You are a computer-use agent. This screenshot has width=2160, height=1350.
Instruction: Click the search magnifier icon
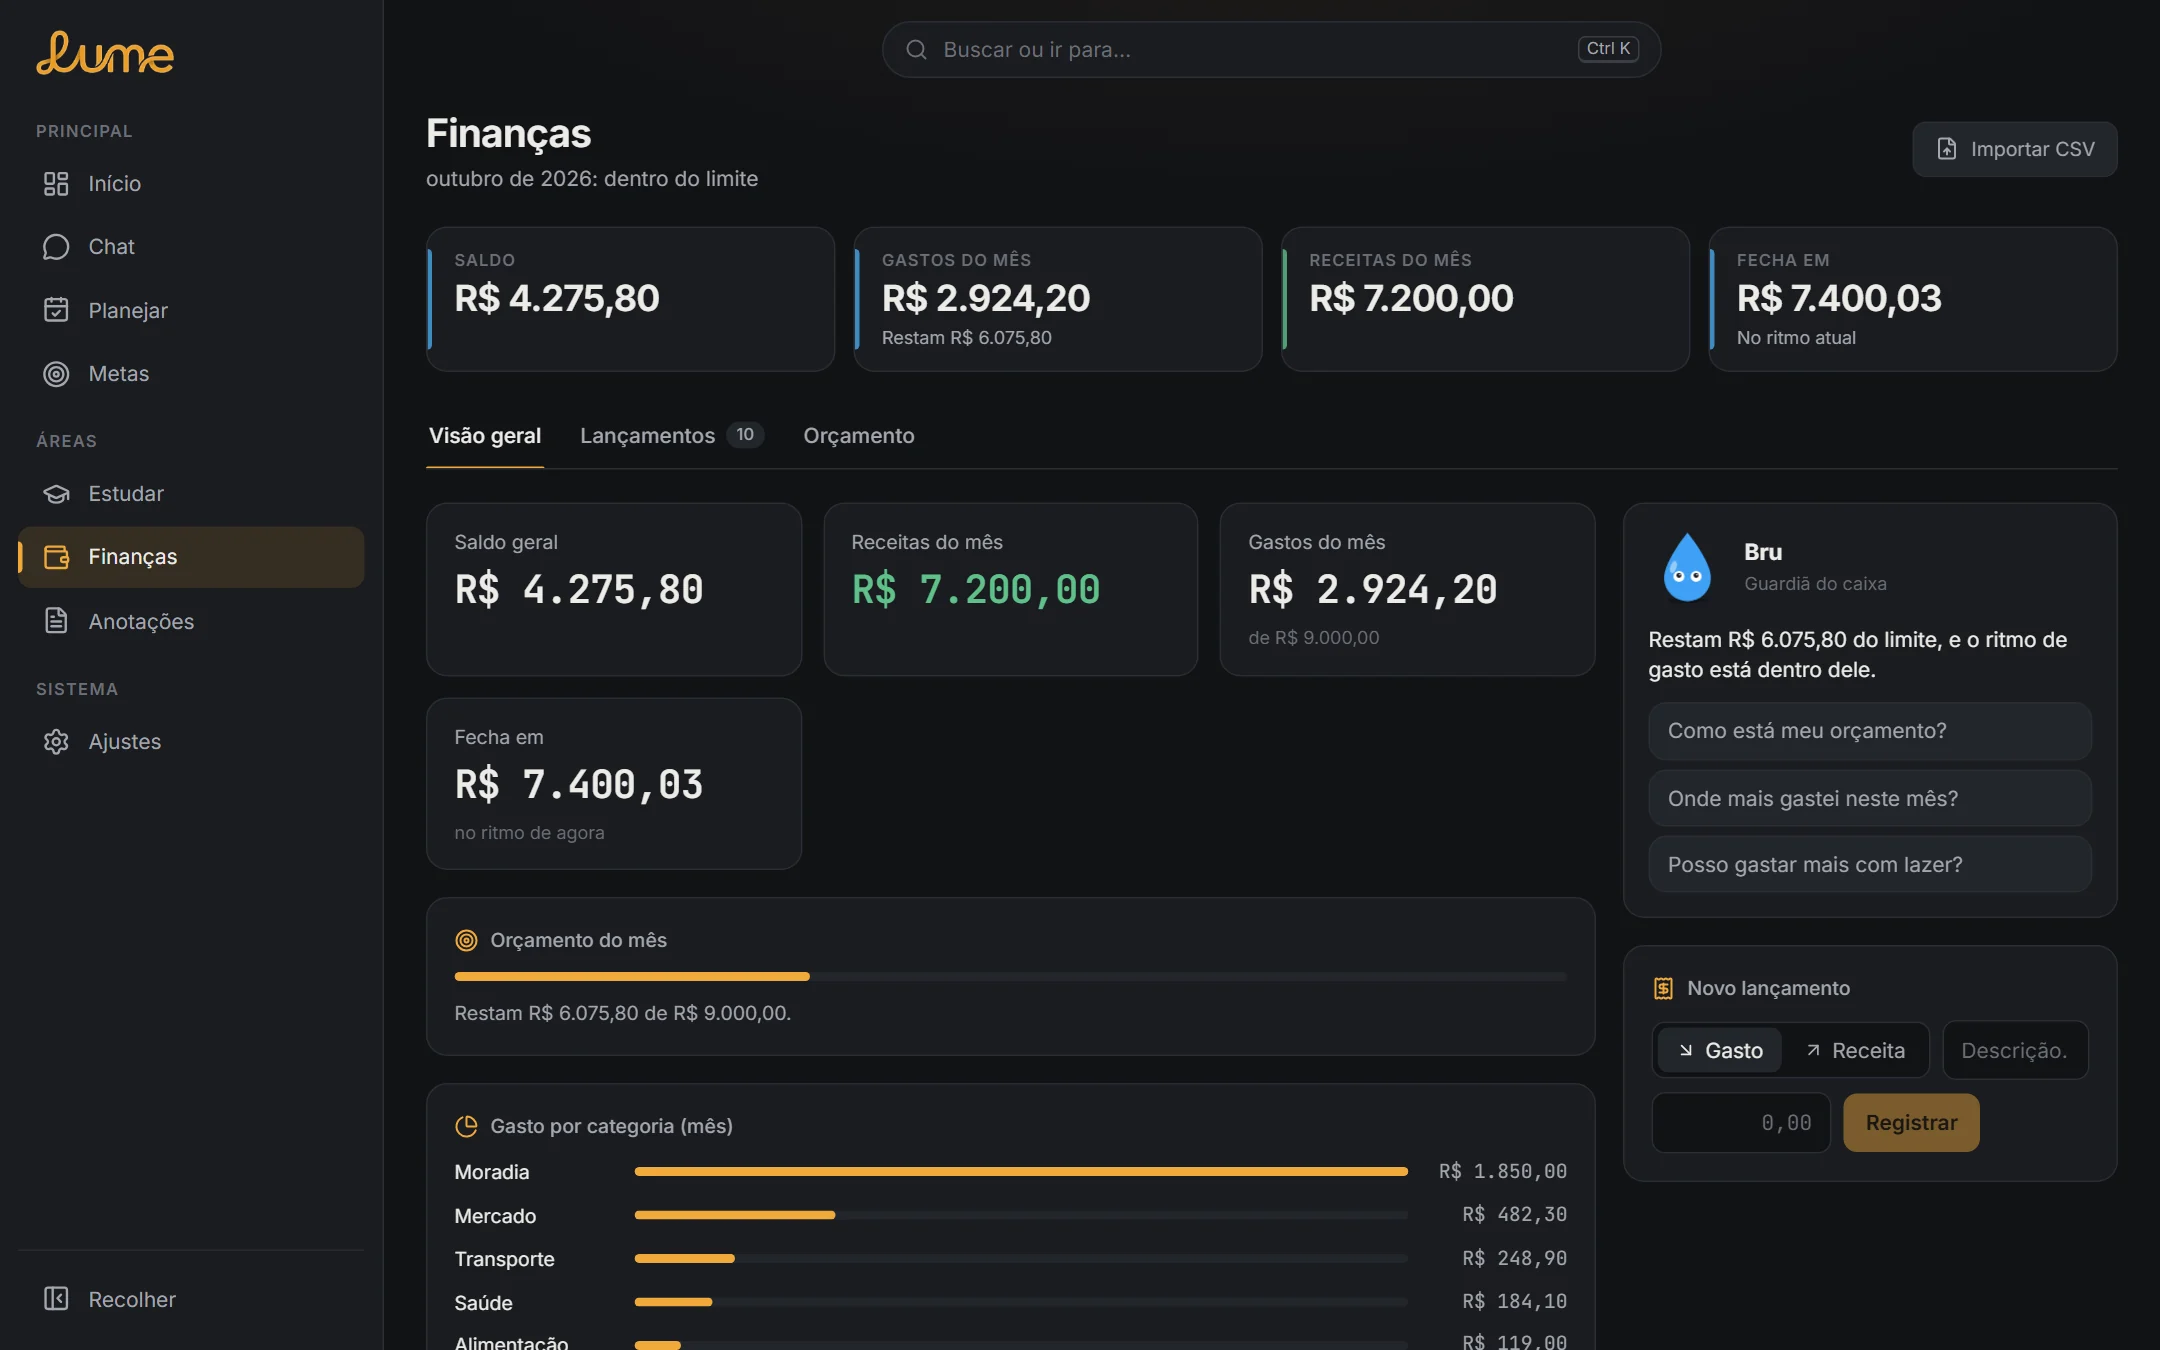[916, 49]
